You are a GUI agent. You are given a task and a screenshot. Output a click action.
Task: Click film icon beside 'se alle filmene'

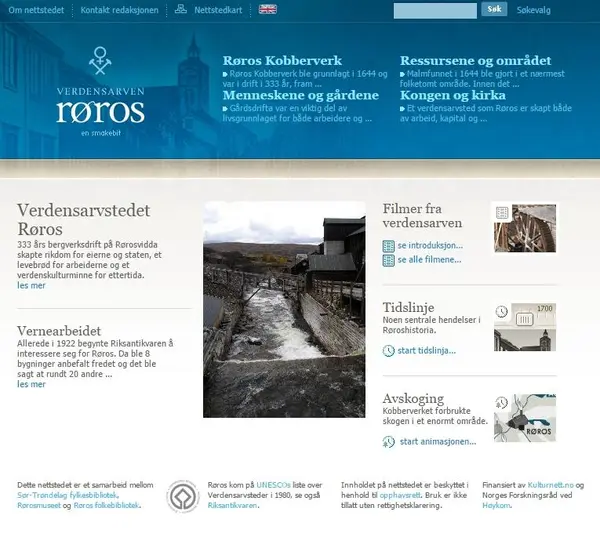point(389,260)
